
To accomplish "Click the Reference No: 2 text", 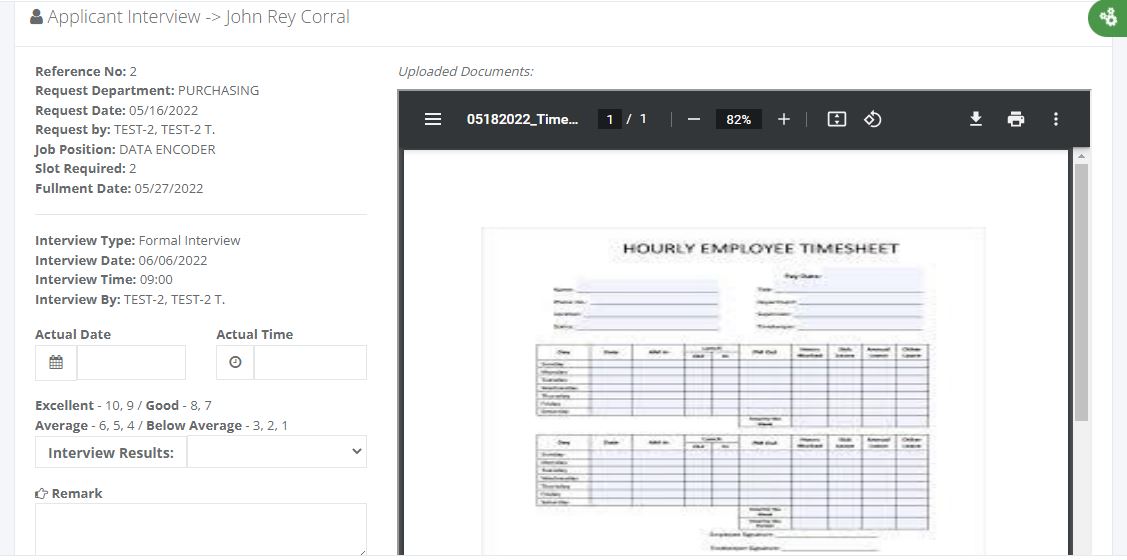I will pyautogui.click(x=86, y=71).
